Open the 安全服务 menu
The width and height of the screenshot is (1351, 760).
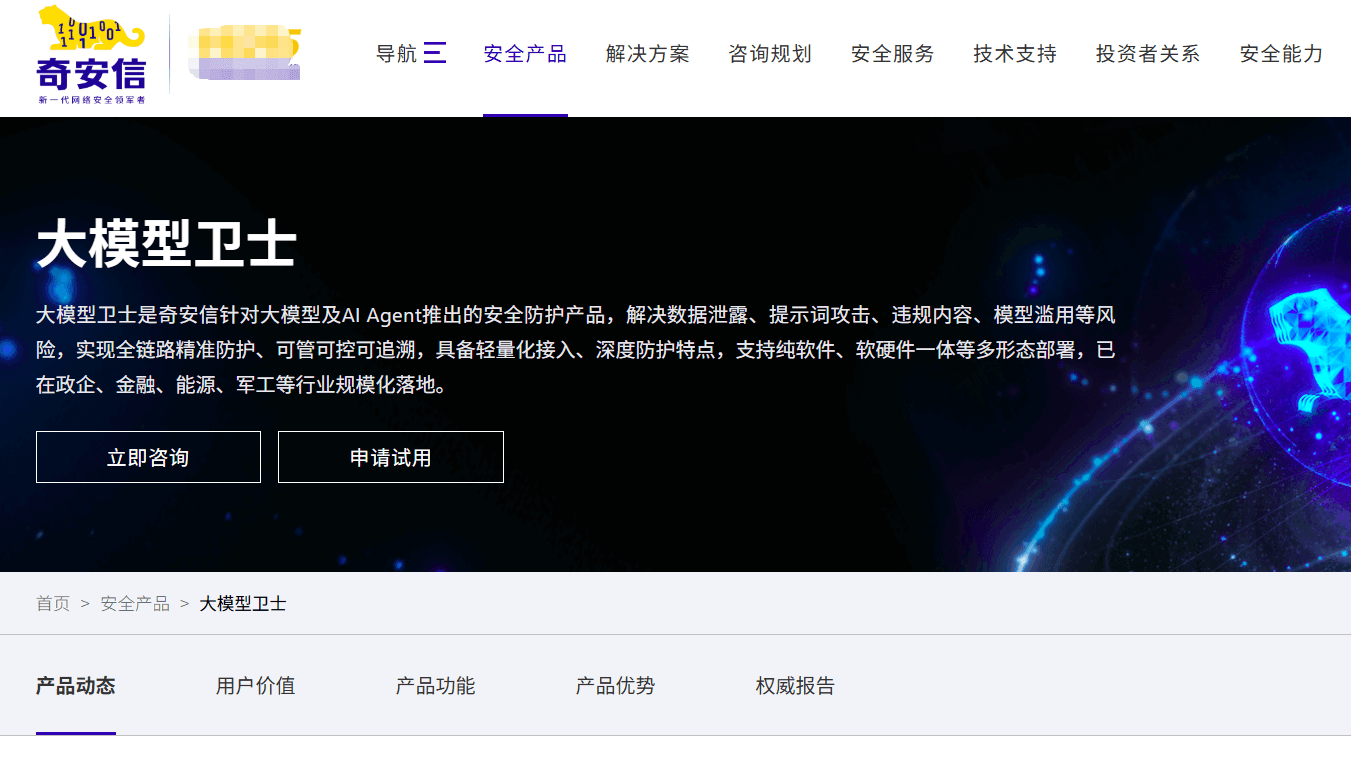(893, 54)
